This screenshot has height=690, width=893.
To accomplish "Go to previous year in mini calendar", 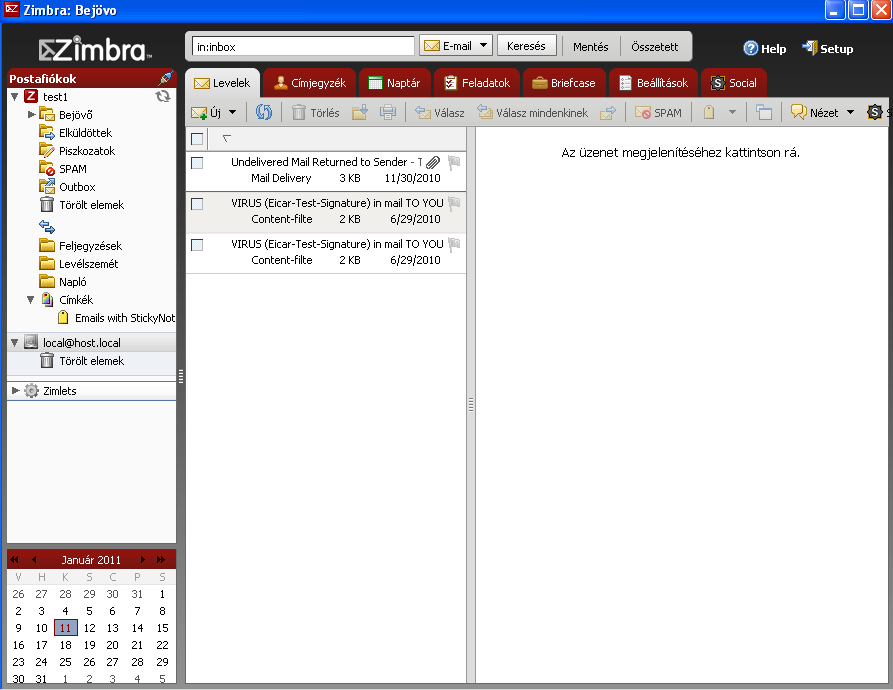I will point(15,560).
